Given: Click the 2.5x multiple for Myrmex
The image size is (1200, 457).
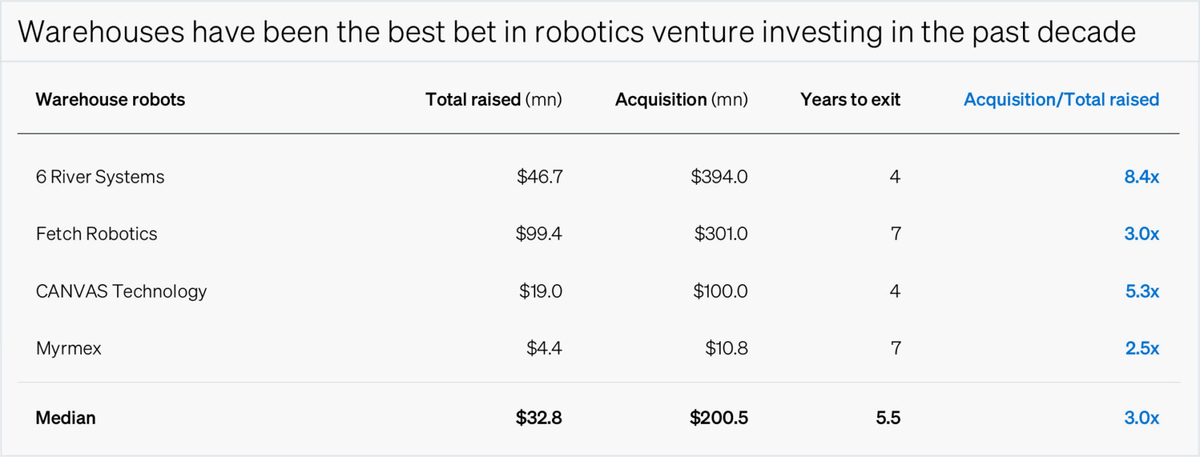Looking at the screenshot, I should click(x=1141, y=349).
